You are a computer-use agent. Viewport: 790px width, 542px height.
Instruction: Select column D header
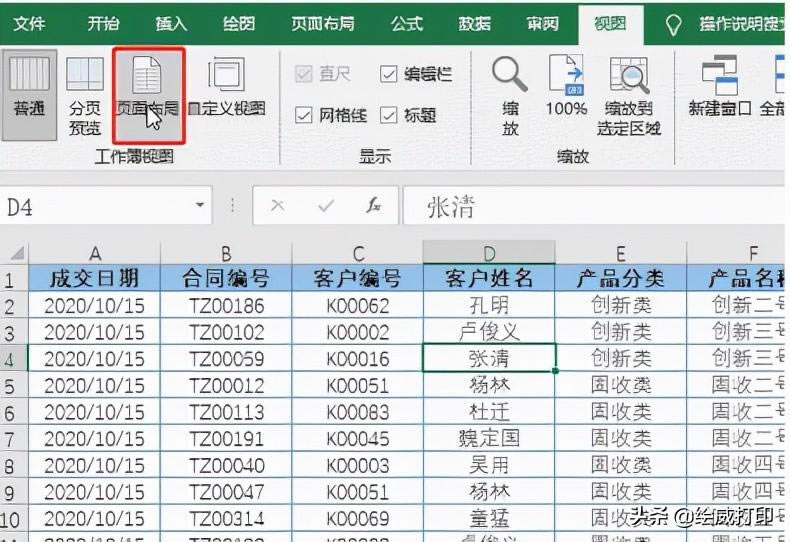click(488, 253)
